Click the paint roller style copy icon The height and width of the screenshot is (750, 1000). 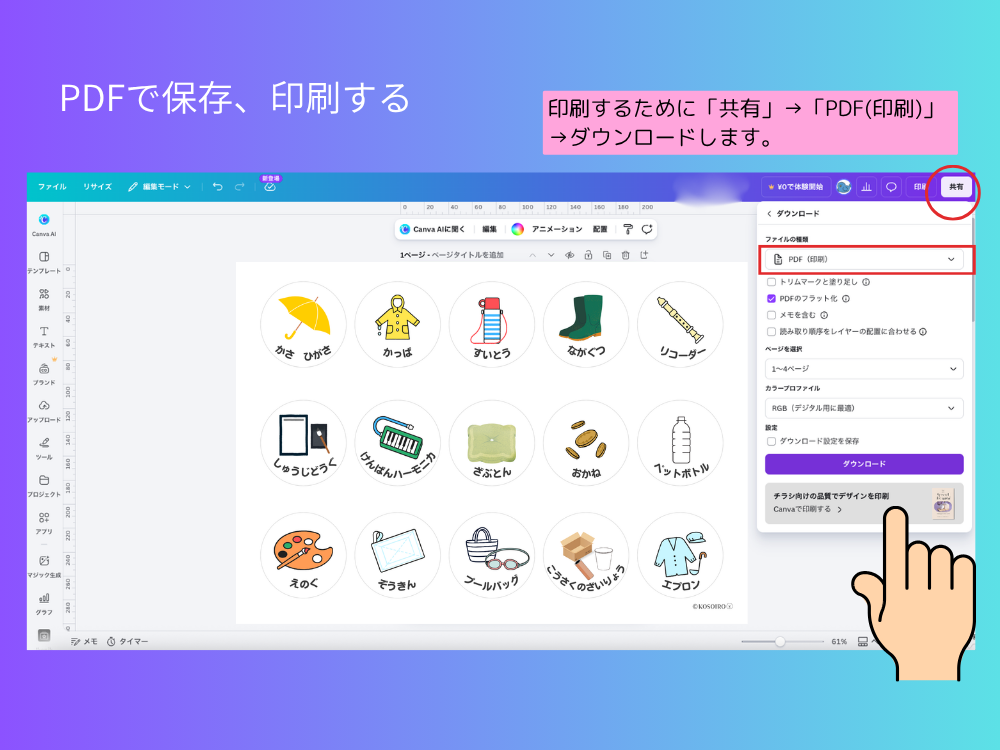point(628,229)
